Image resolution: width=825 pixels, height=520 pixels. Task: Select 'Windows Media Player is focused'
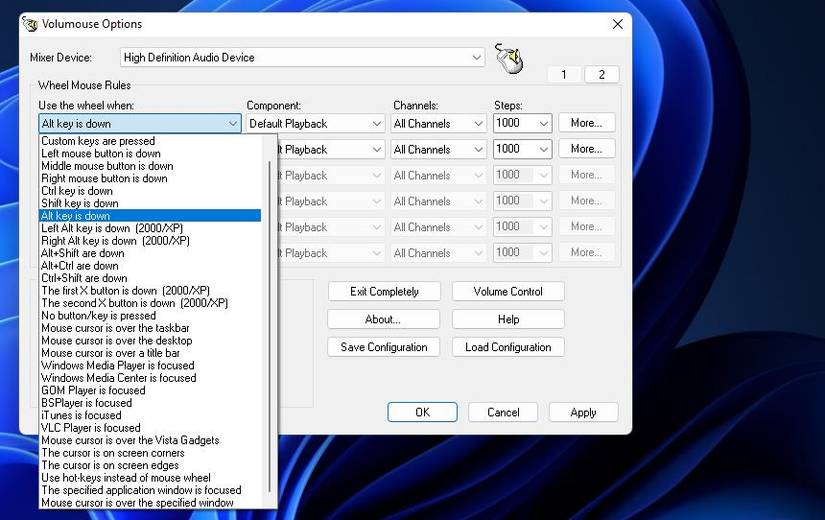tap(150, 365)
